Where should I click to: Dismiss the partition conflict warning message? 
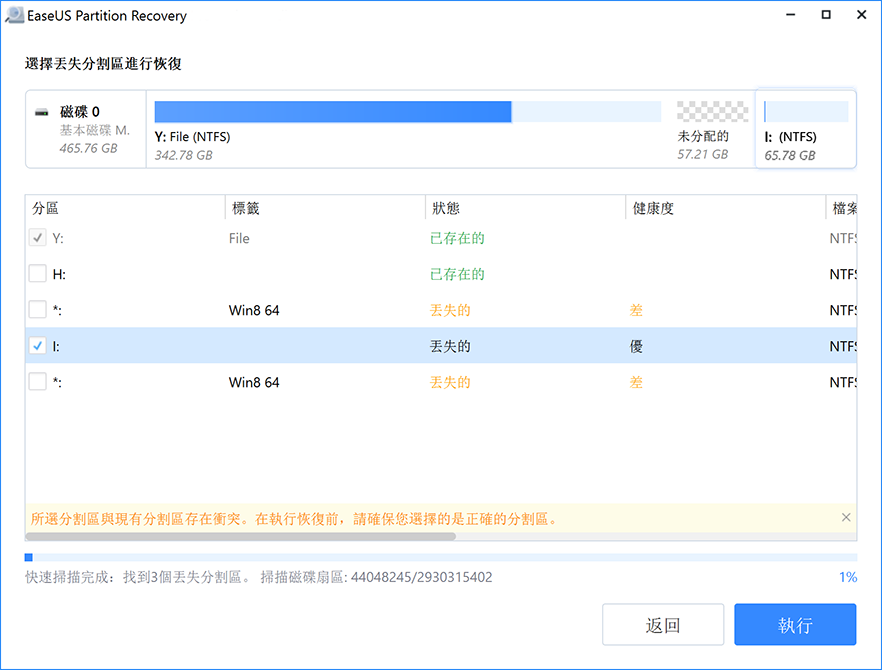846,518
